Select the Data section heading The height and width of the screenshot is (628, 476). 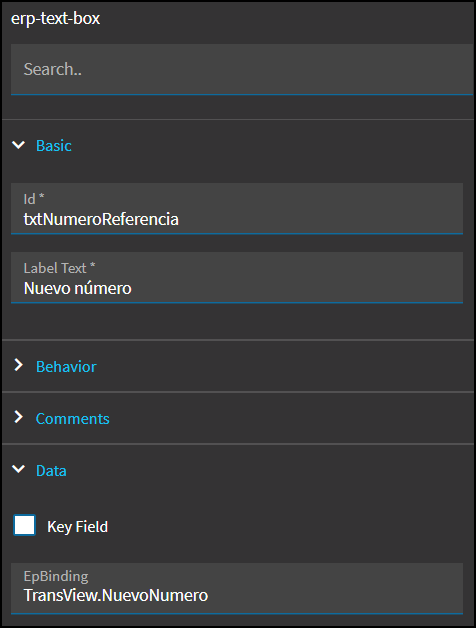click(51, 471)
